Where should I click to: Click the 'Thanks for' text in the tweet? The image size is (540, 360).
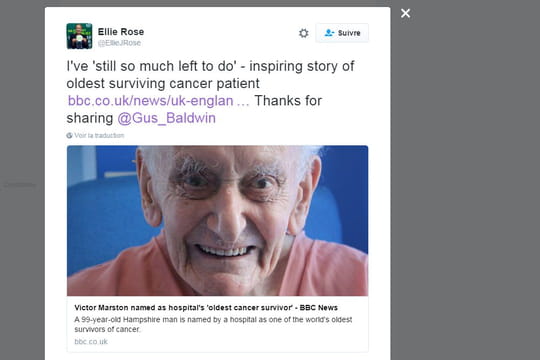288,101
